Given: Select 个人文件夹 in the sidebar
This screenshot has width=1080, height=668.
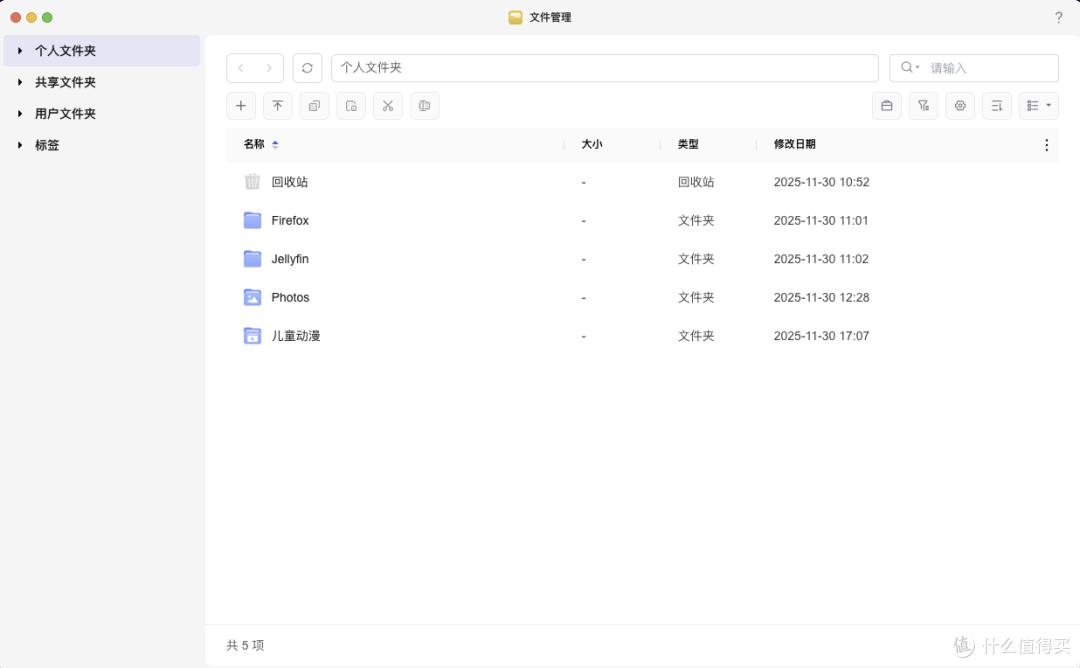Looking at the screenshot, I should click(102, 51).
